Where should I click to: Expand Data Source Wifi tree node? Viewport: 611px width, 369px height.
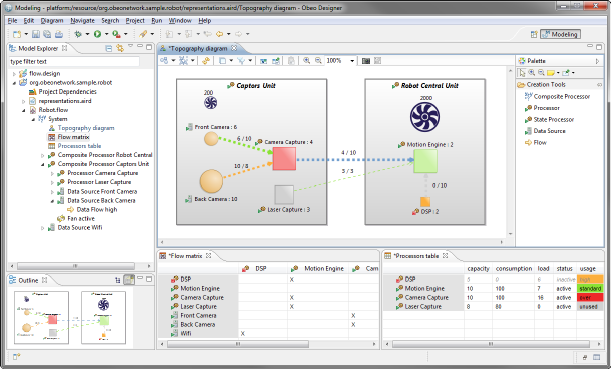(x=43, y=228)
